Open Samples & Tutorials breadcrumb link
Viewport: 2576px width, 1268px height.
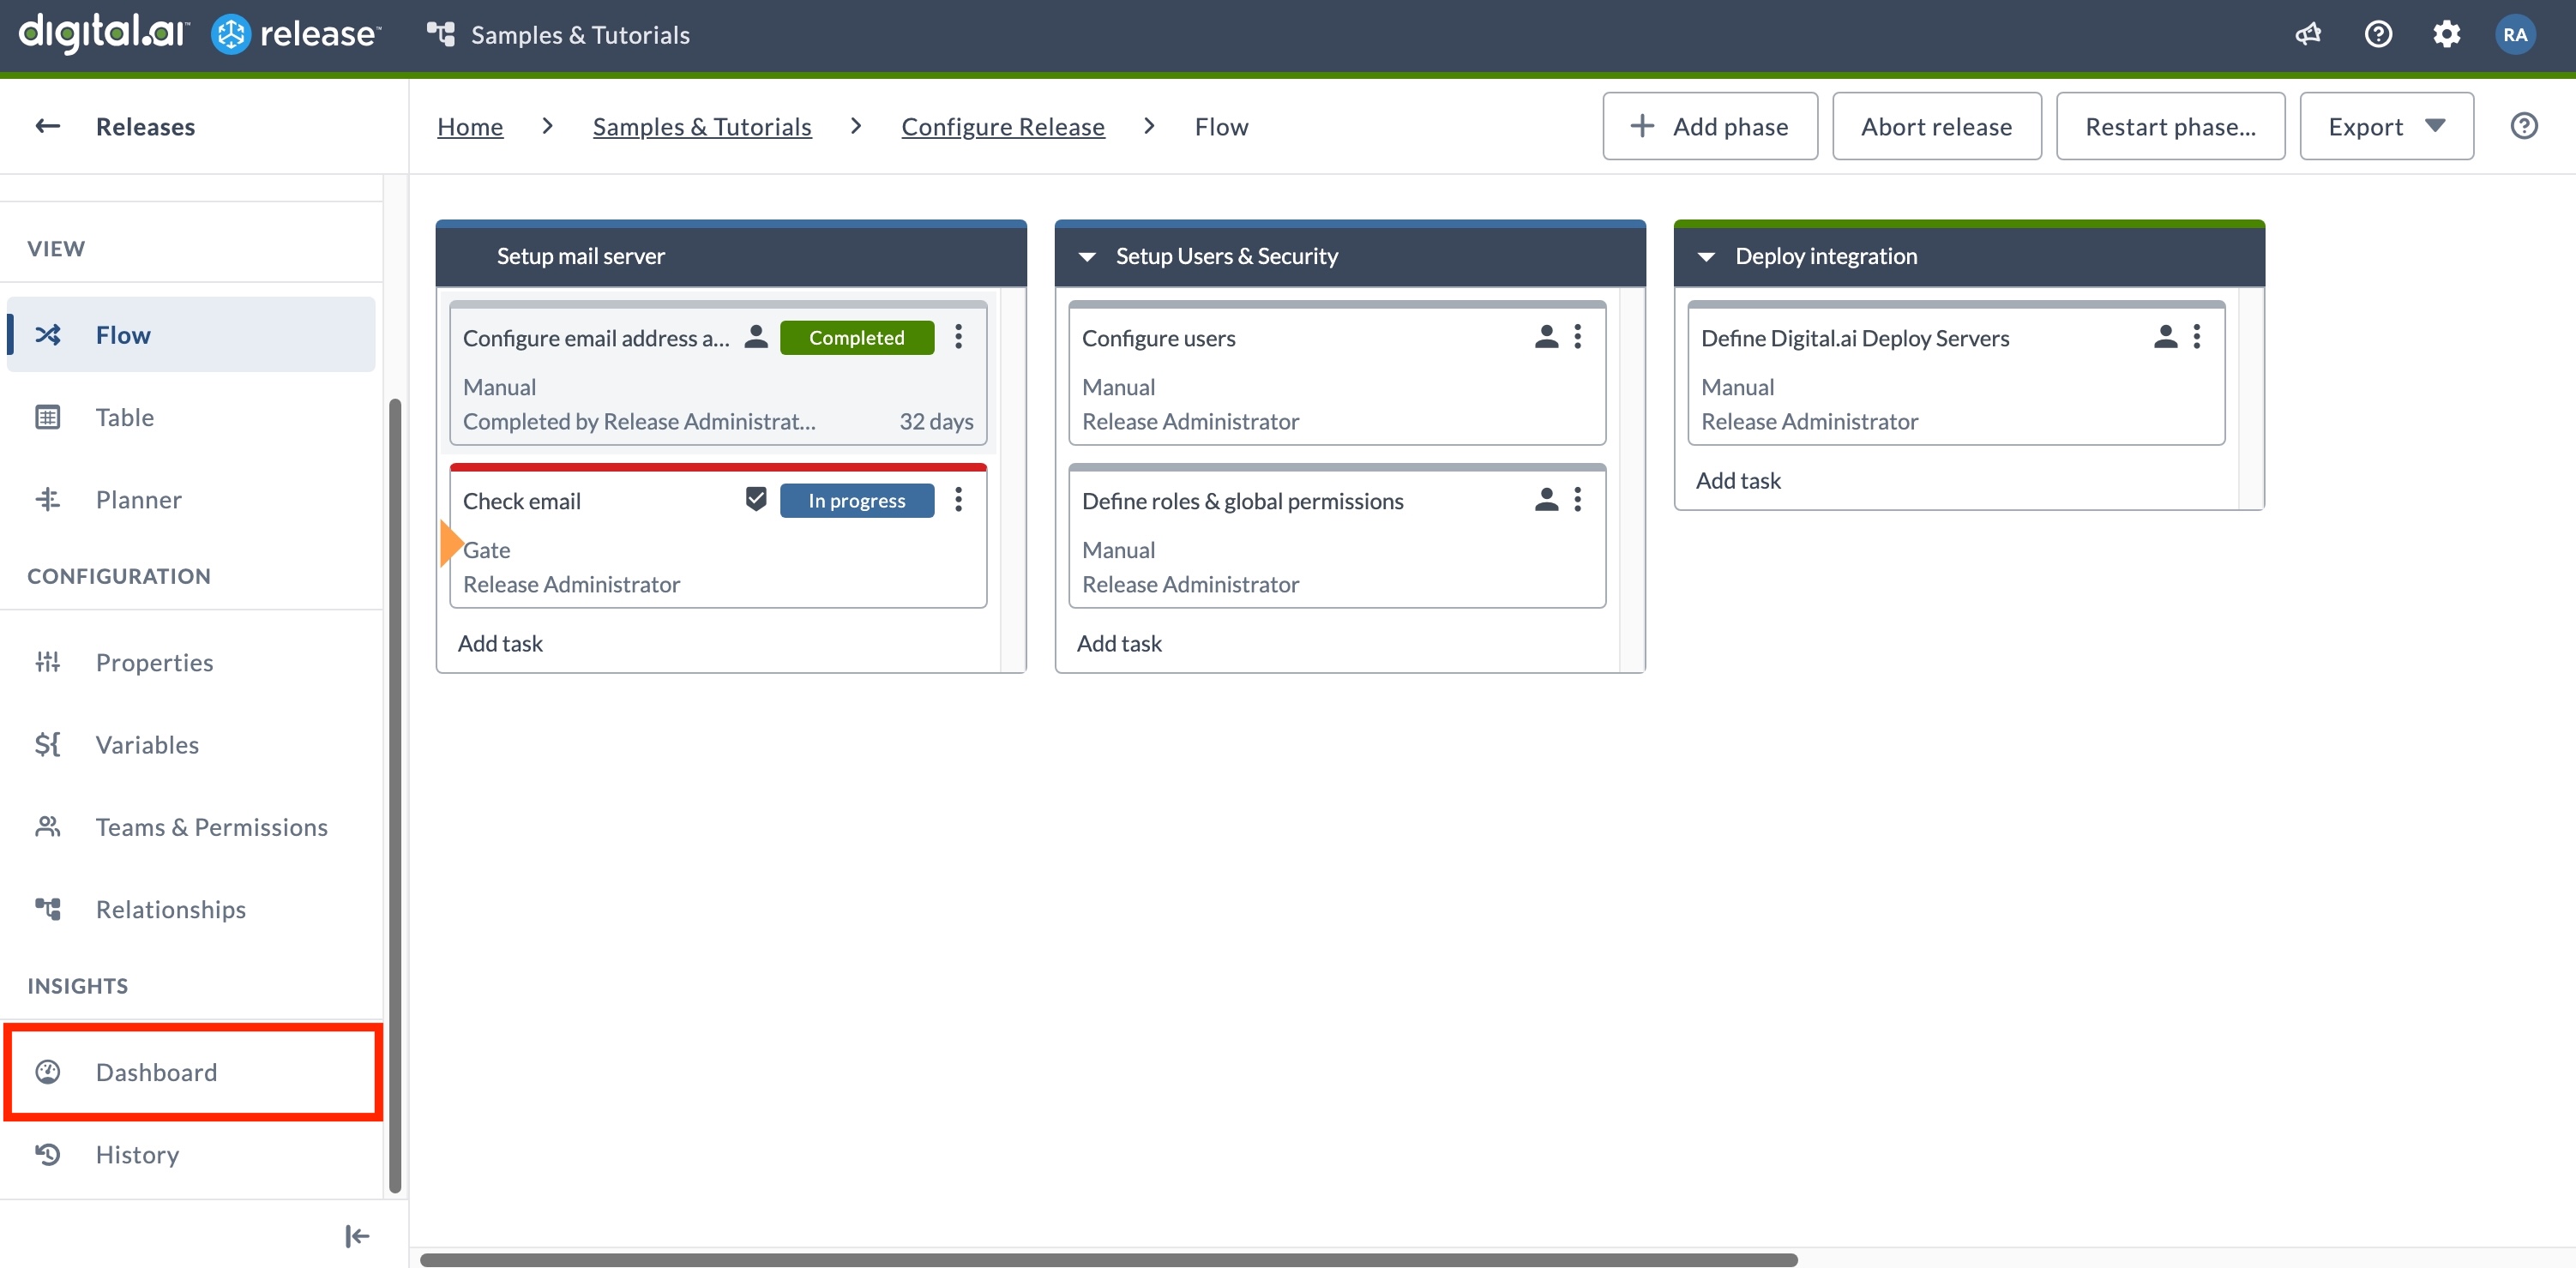(x=702, y=126)
